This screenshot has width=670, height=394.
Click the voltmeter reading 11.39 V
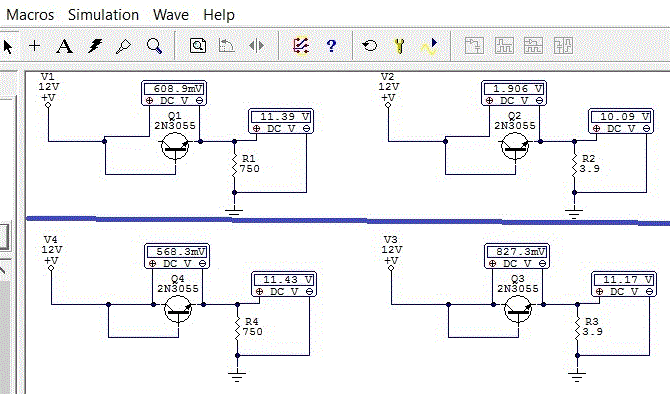[281, 121]
